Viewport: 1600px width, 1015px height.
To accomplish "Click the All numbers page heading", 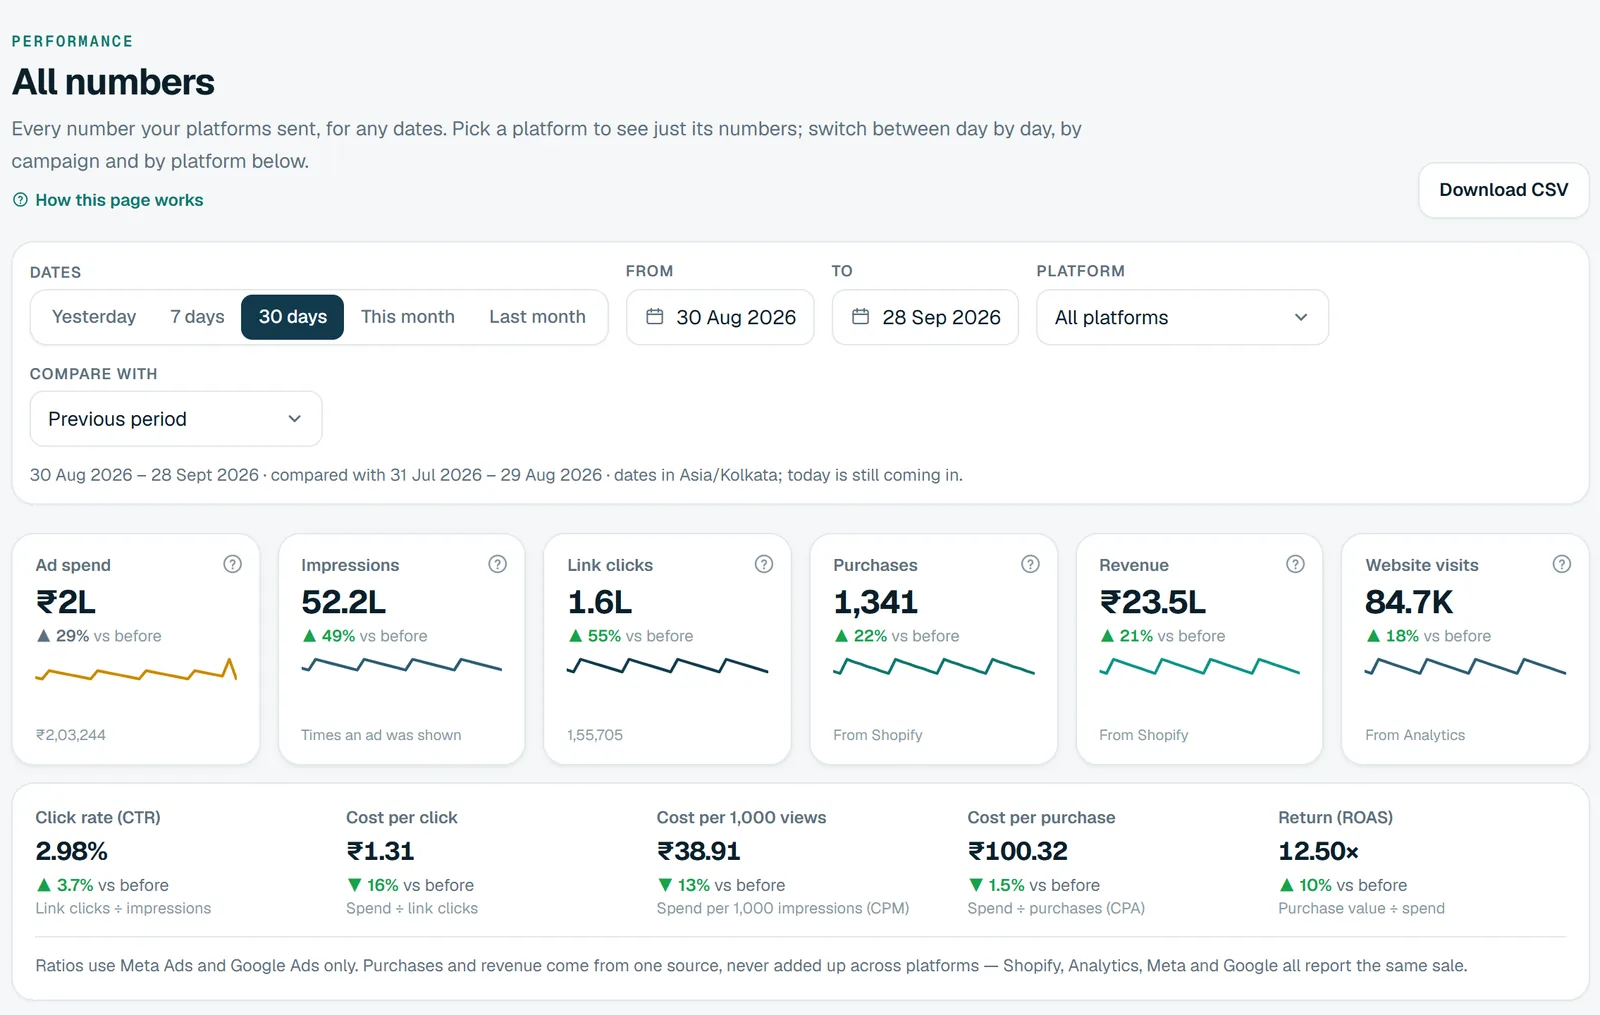I will 113,82.
